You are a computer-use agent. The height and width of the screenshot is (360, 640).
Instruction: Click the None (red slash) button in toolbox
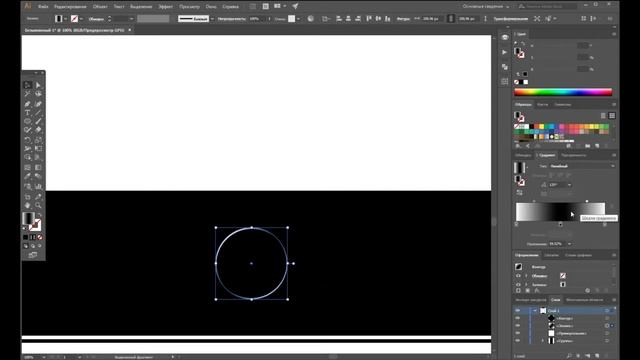[40, 237]
